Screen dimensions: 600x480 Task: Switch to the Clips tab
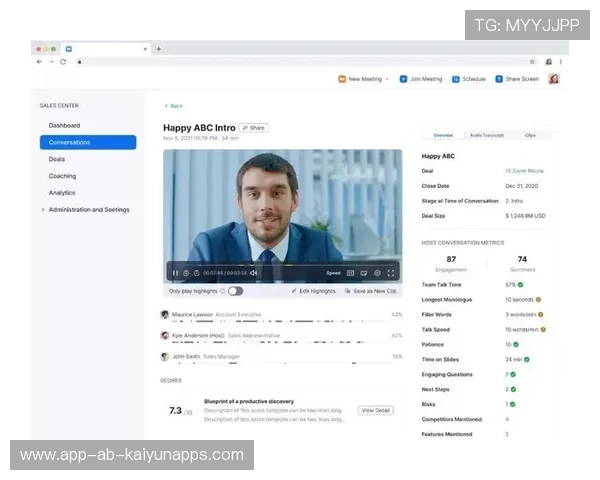(530, 135)
